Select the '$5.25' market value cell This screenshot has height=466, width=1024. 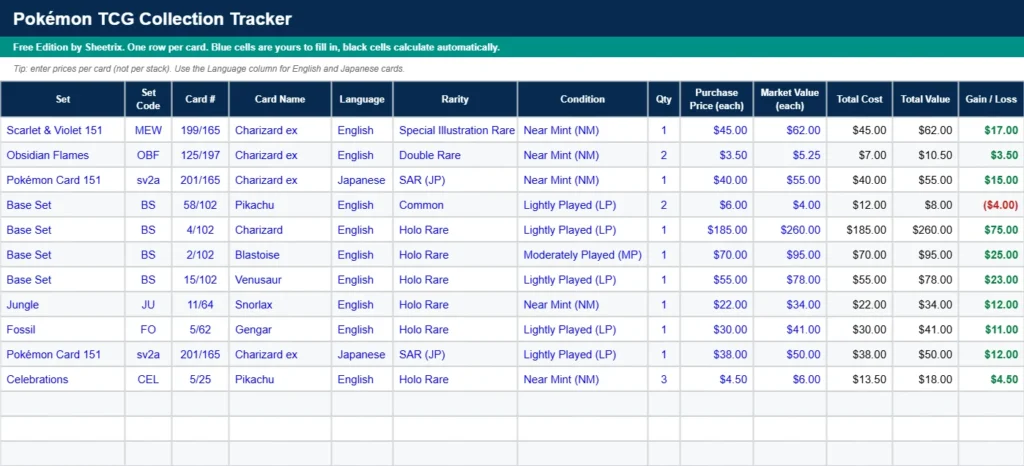coord(790,155)
